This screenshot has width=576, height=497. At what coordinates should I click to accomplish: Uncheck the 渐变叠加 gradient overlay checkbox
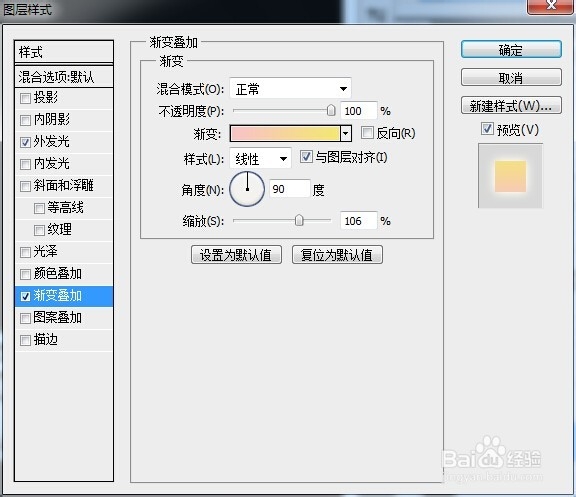(x=25, y=296)
